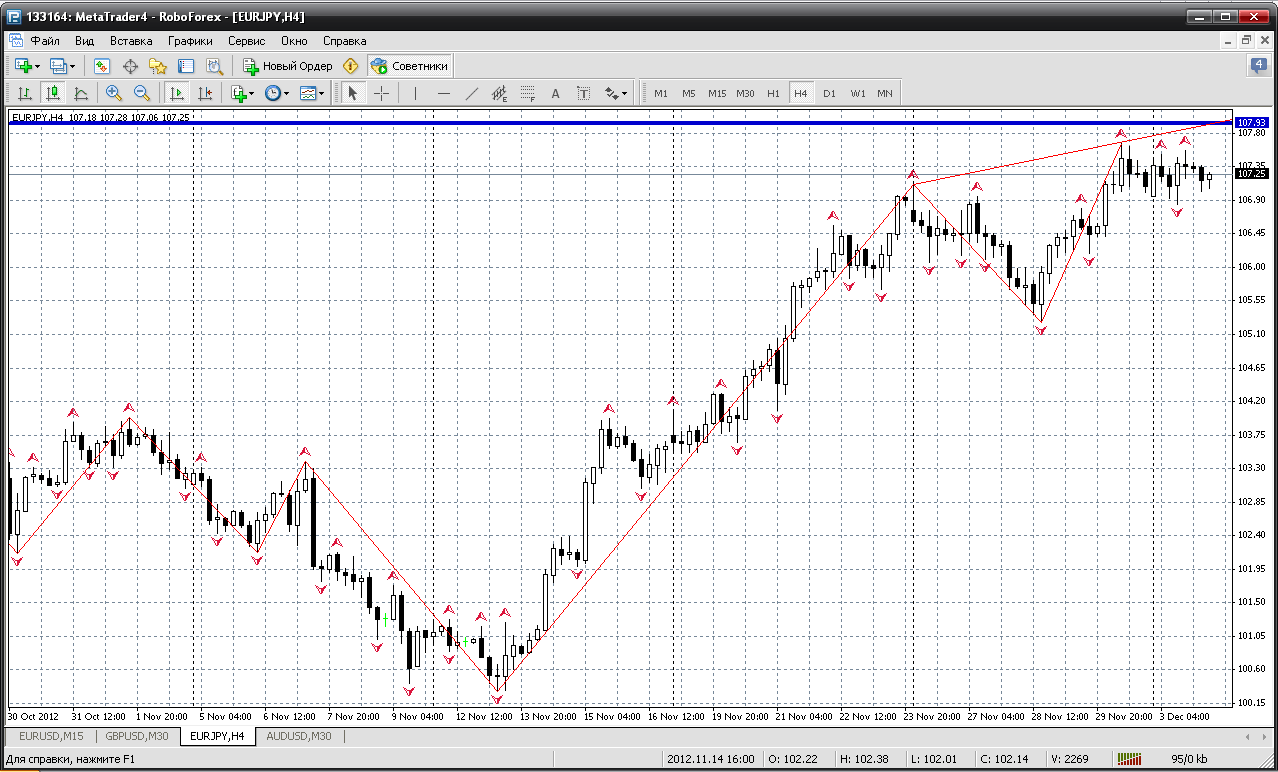Set timeframe to M15
Screen dimensions: 1278x772
pos(717,93)
